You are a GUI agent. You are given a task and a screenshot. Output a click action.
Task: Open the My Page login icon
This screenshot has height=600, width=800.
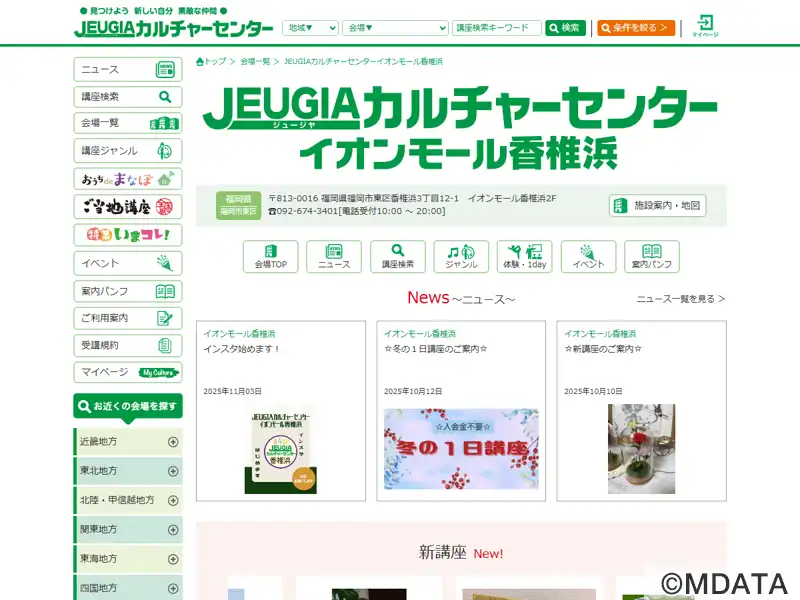pos(705,26)
